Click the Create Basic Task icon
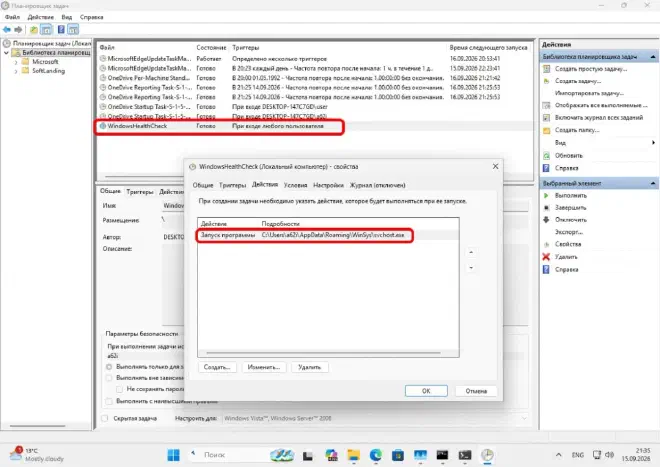 point(546,69)
